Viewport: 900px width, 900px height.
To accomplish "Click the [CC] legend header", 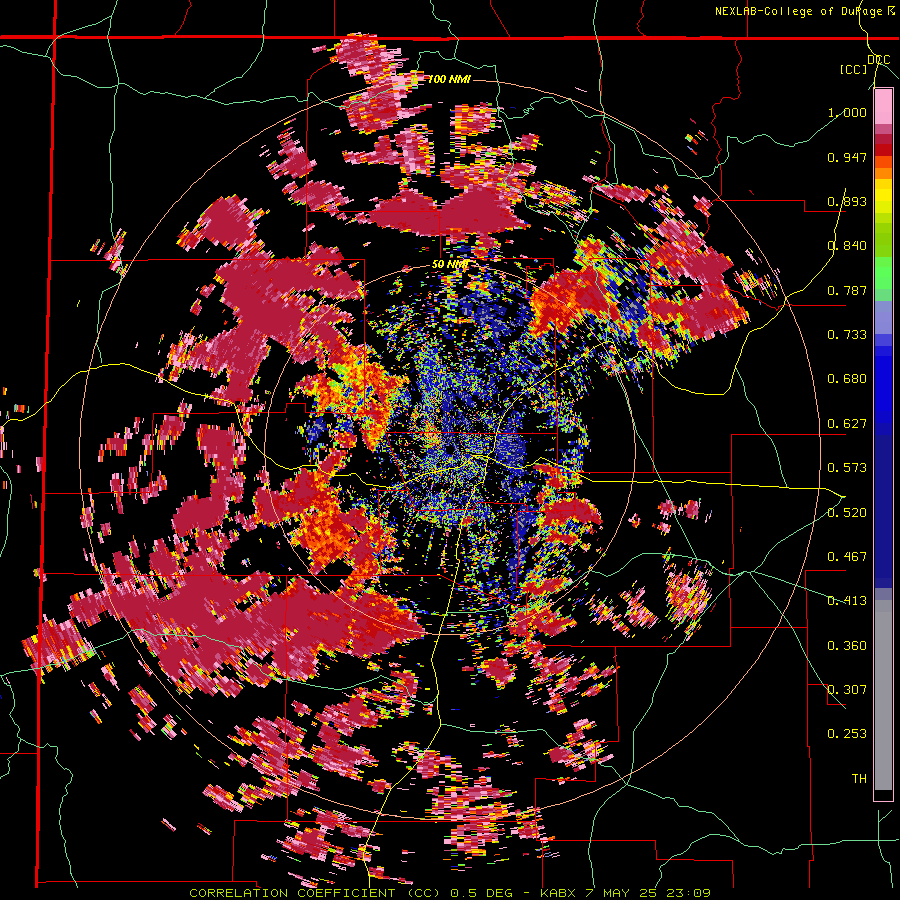I will coord(854,69).
